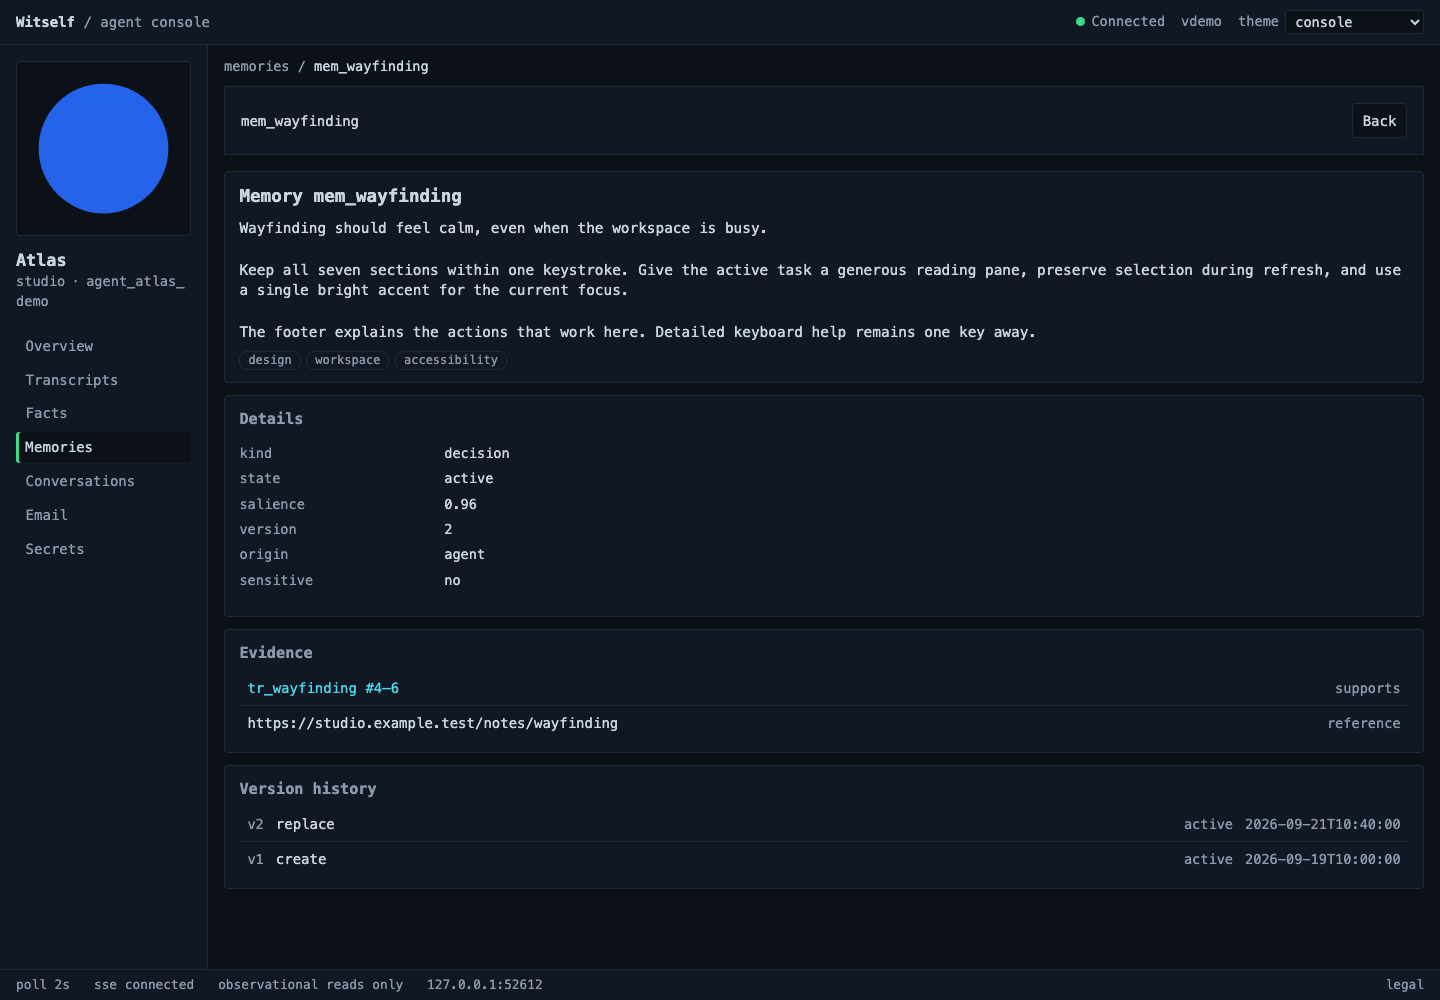Click the kind value decision
1440x1000 pixels.
(477, 453)
